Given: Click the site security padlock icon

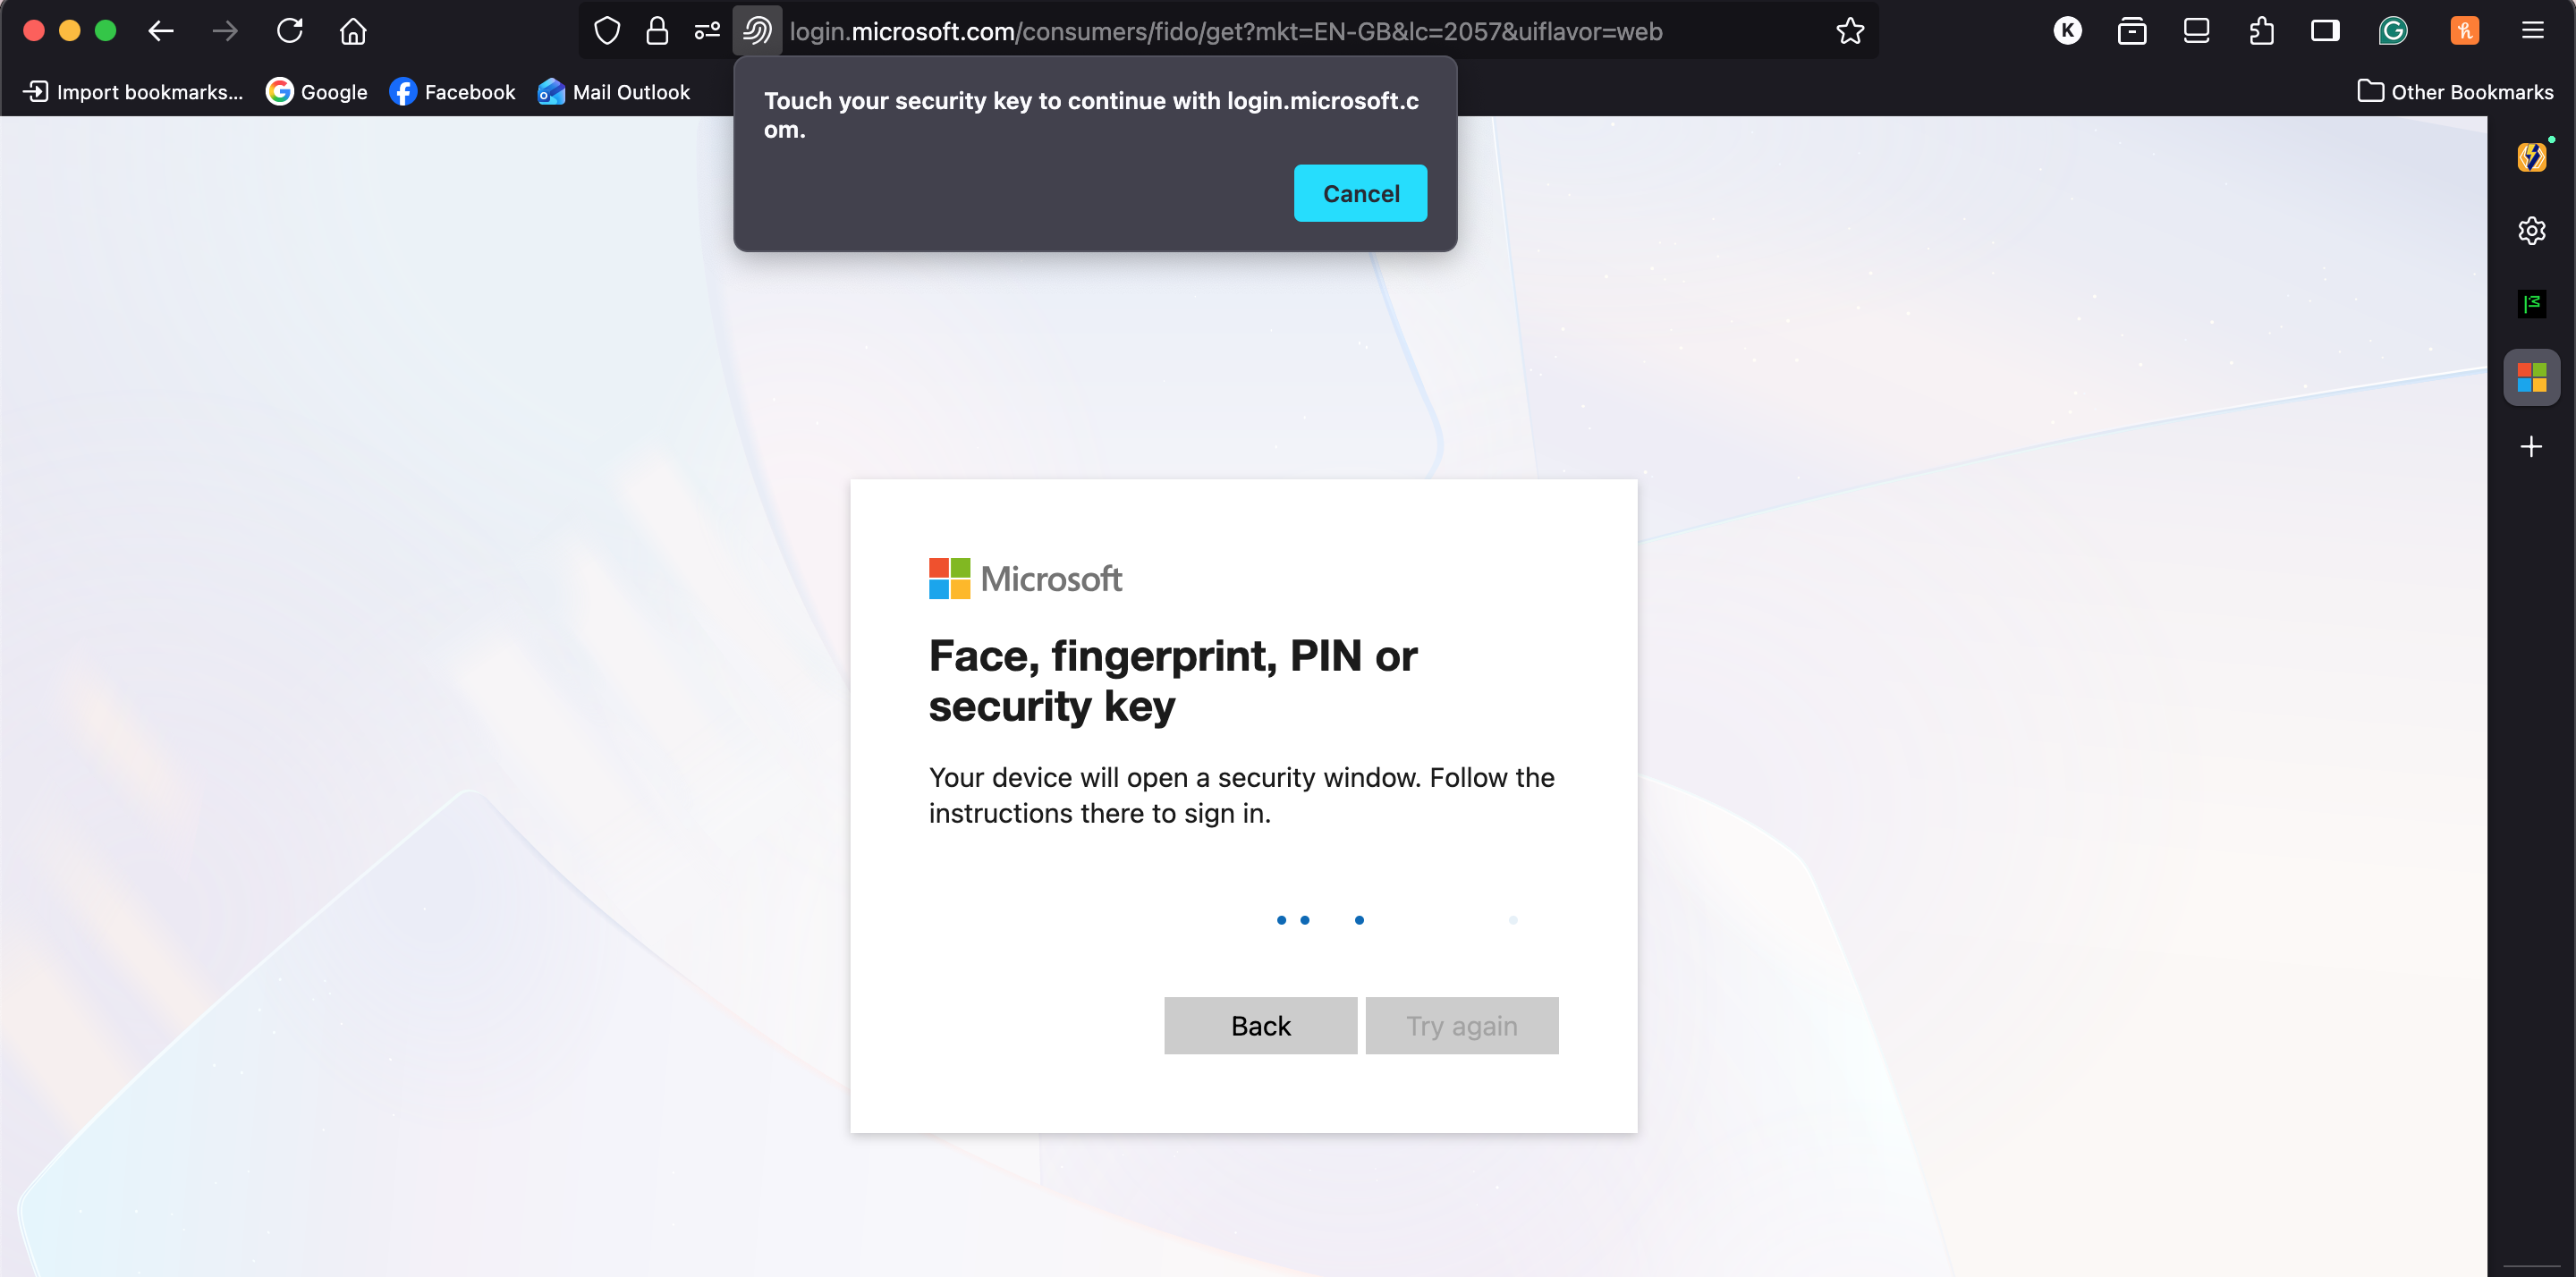Looking at the screenshot, I should (x=657, y=31).
